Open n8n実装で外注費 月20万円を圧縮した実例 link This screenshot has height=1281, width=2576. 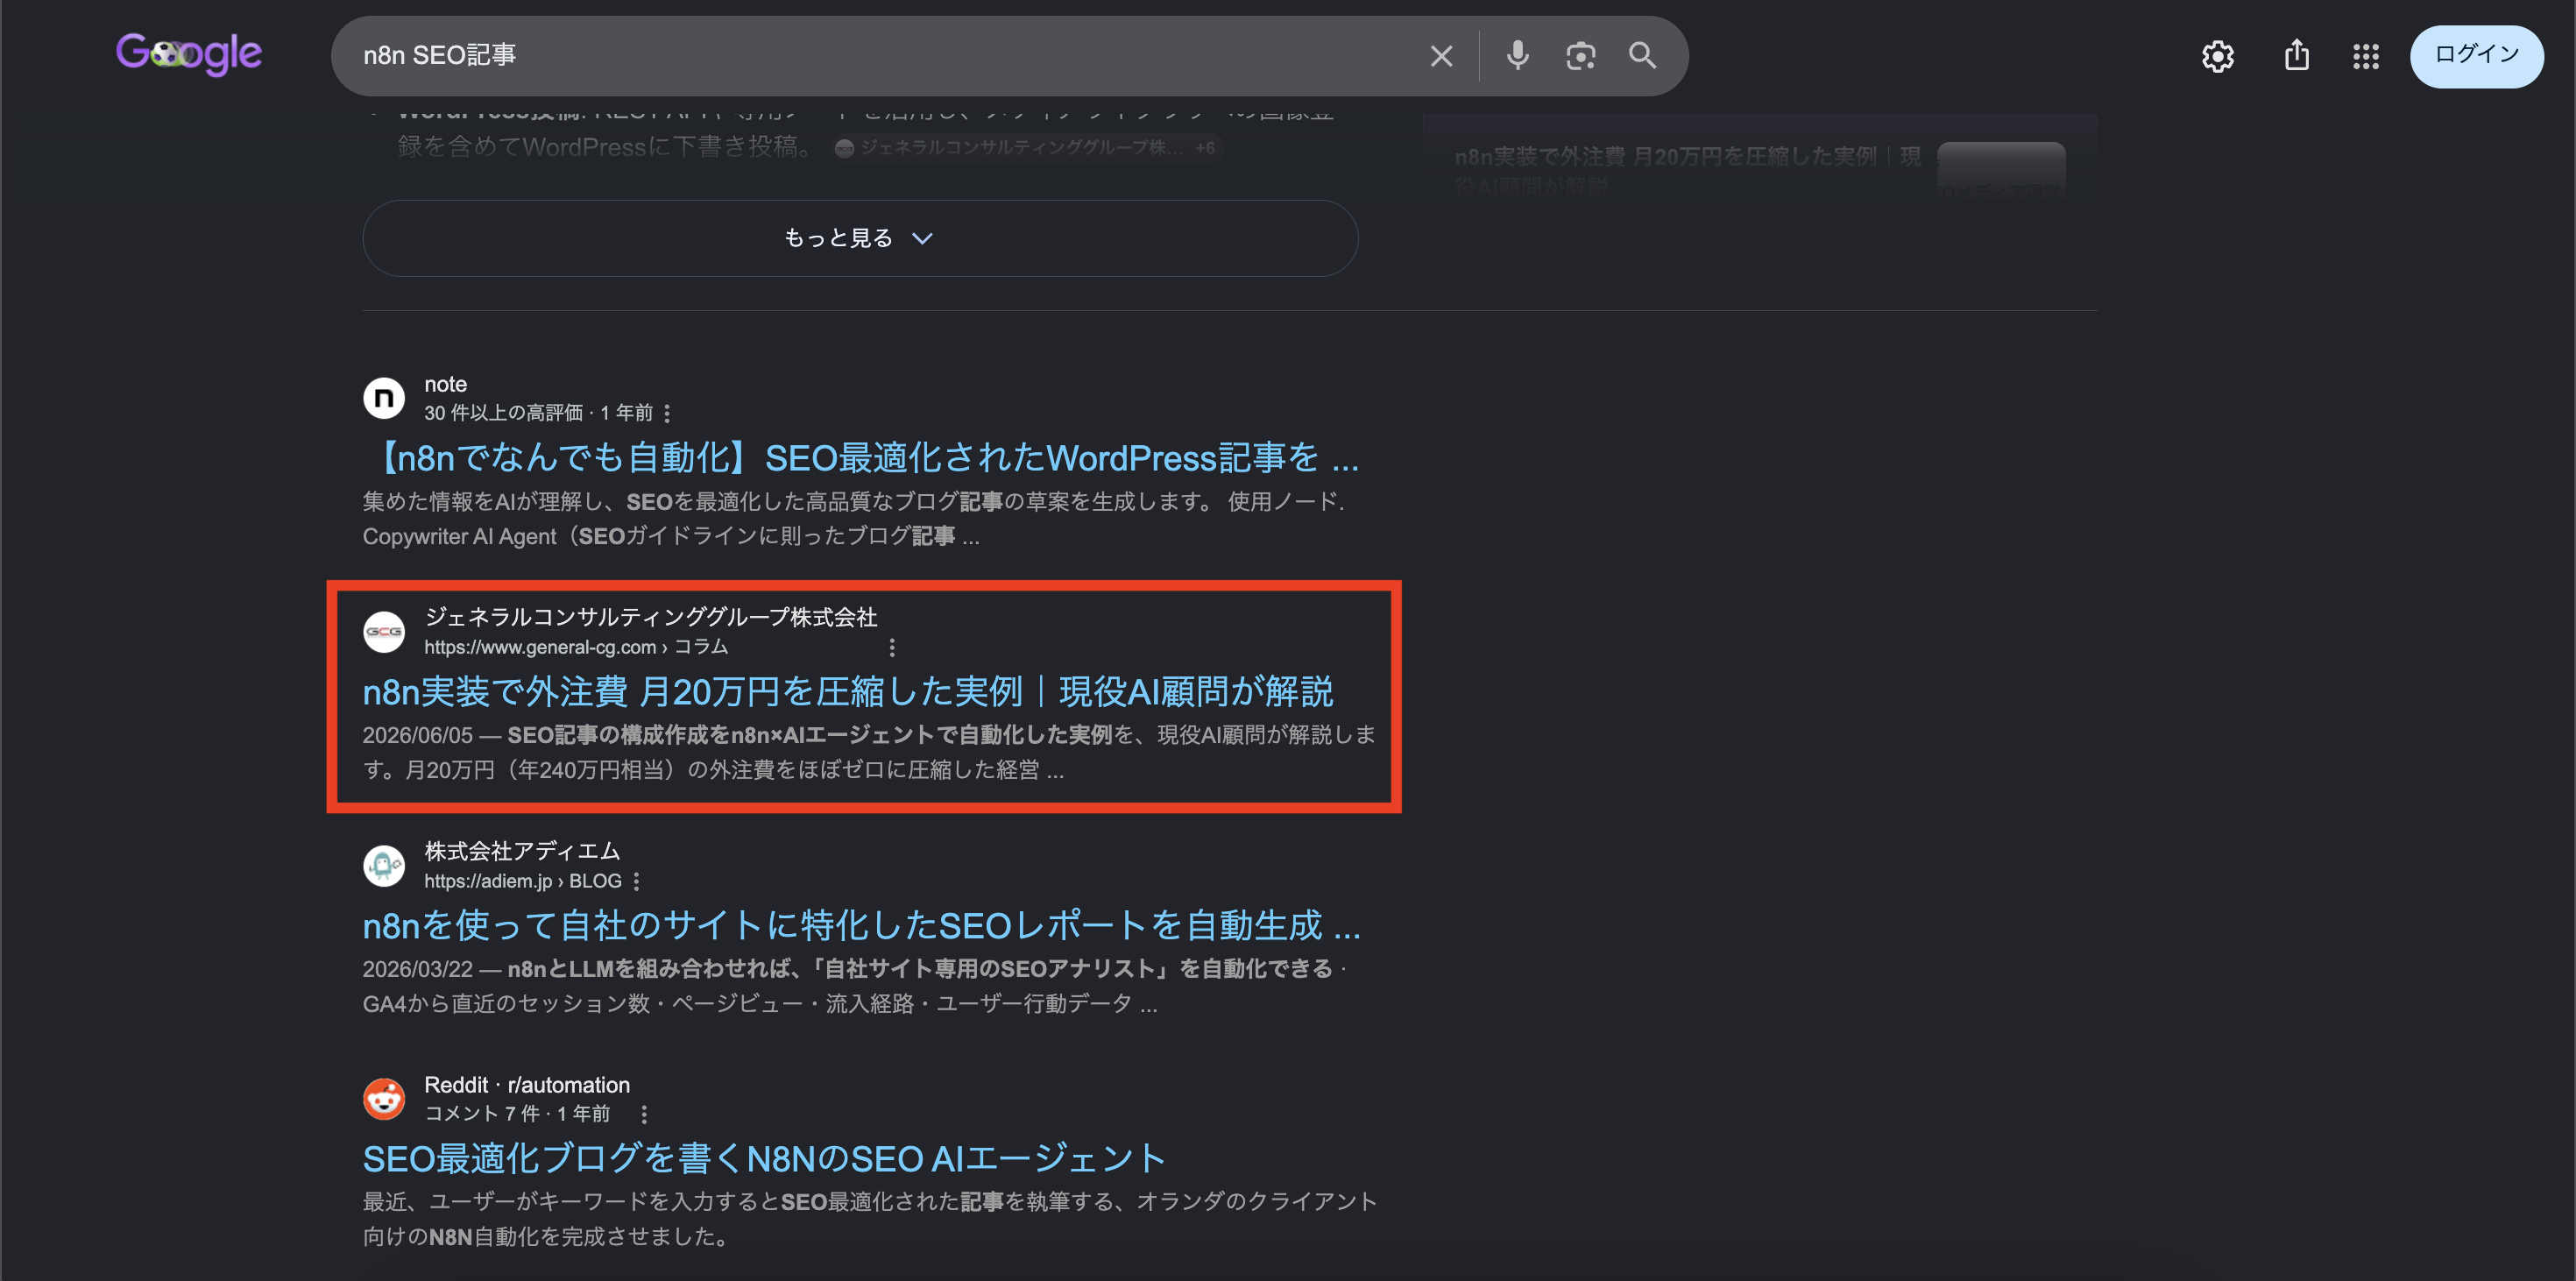[848, 692]
